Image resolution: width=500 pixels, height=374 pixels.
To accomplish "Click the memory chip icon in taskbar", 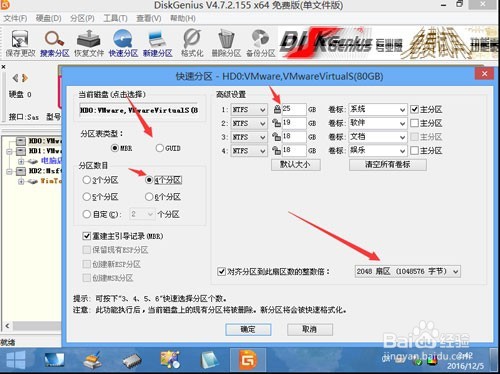I will pos(132,361).
